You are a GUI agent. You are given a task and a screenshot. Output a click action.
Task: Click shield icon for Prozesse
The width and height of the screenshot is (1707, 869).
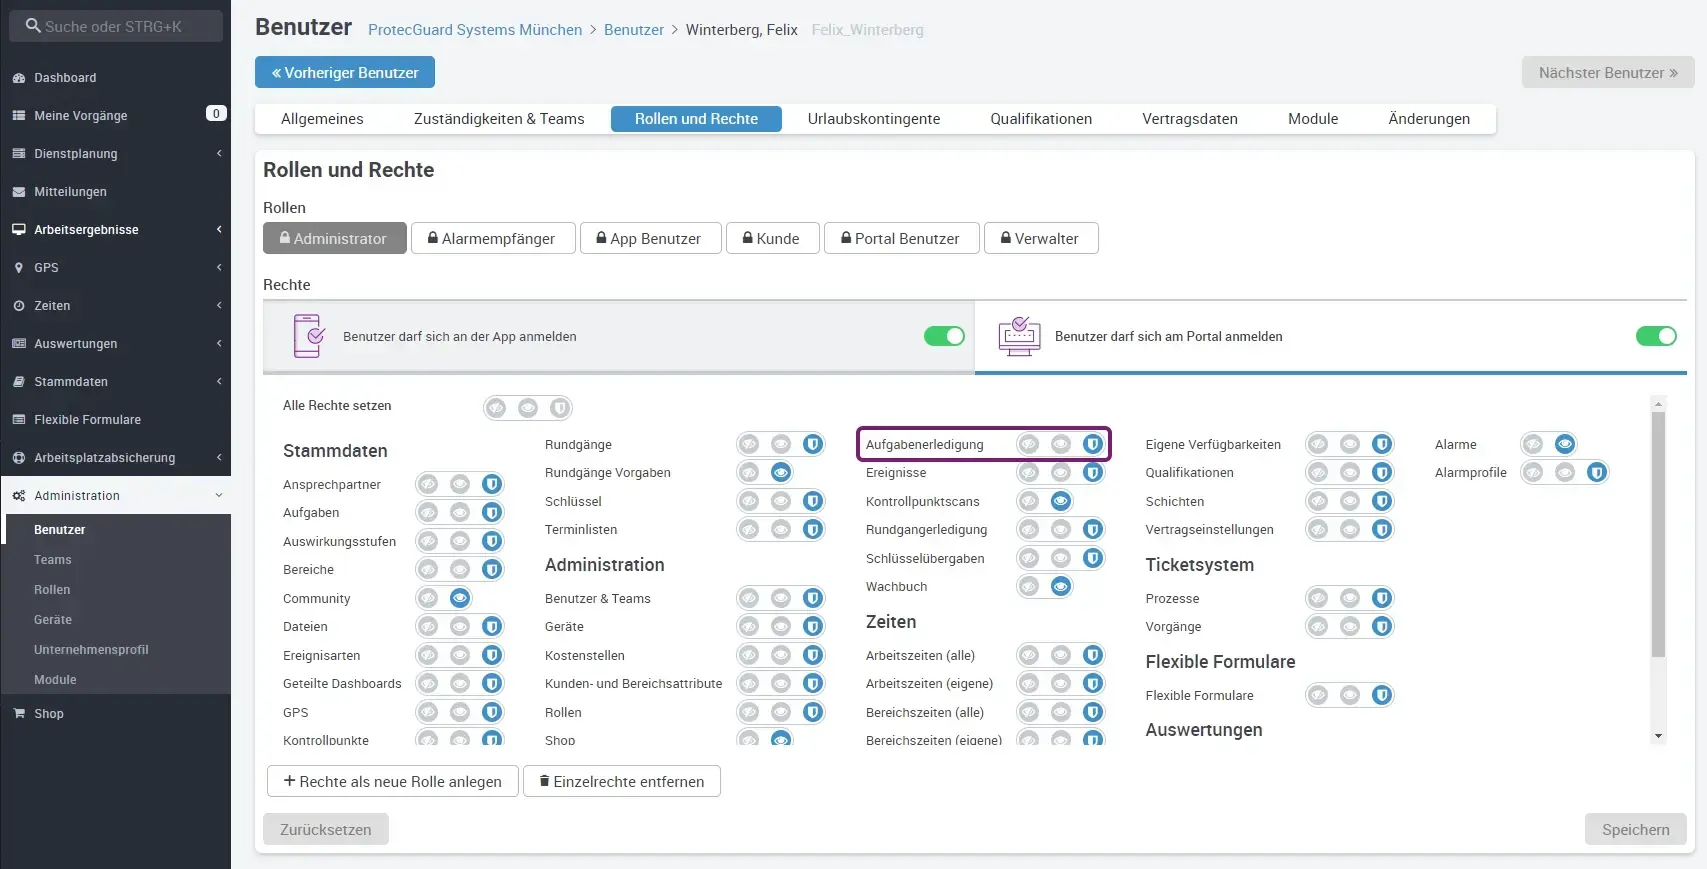point(1382,598)
